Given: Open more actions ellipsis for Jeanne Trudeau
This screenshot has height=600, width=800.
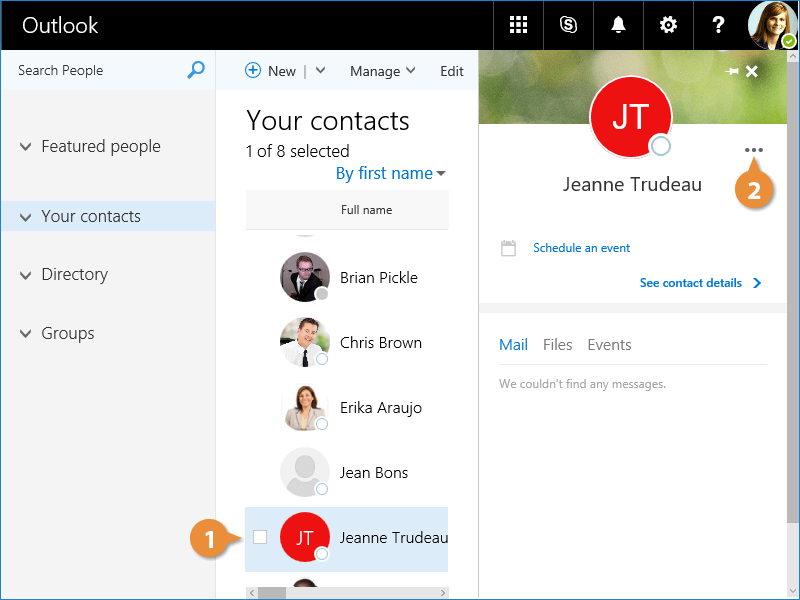Looking at the screenshot, I should pos(753,150).
